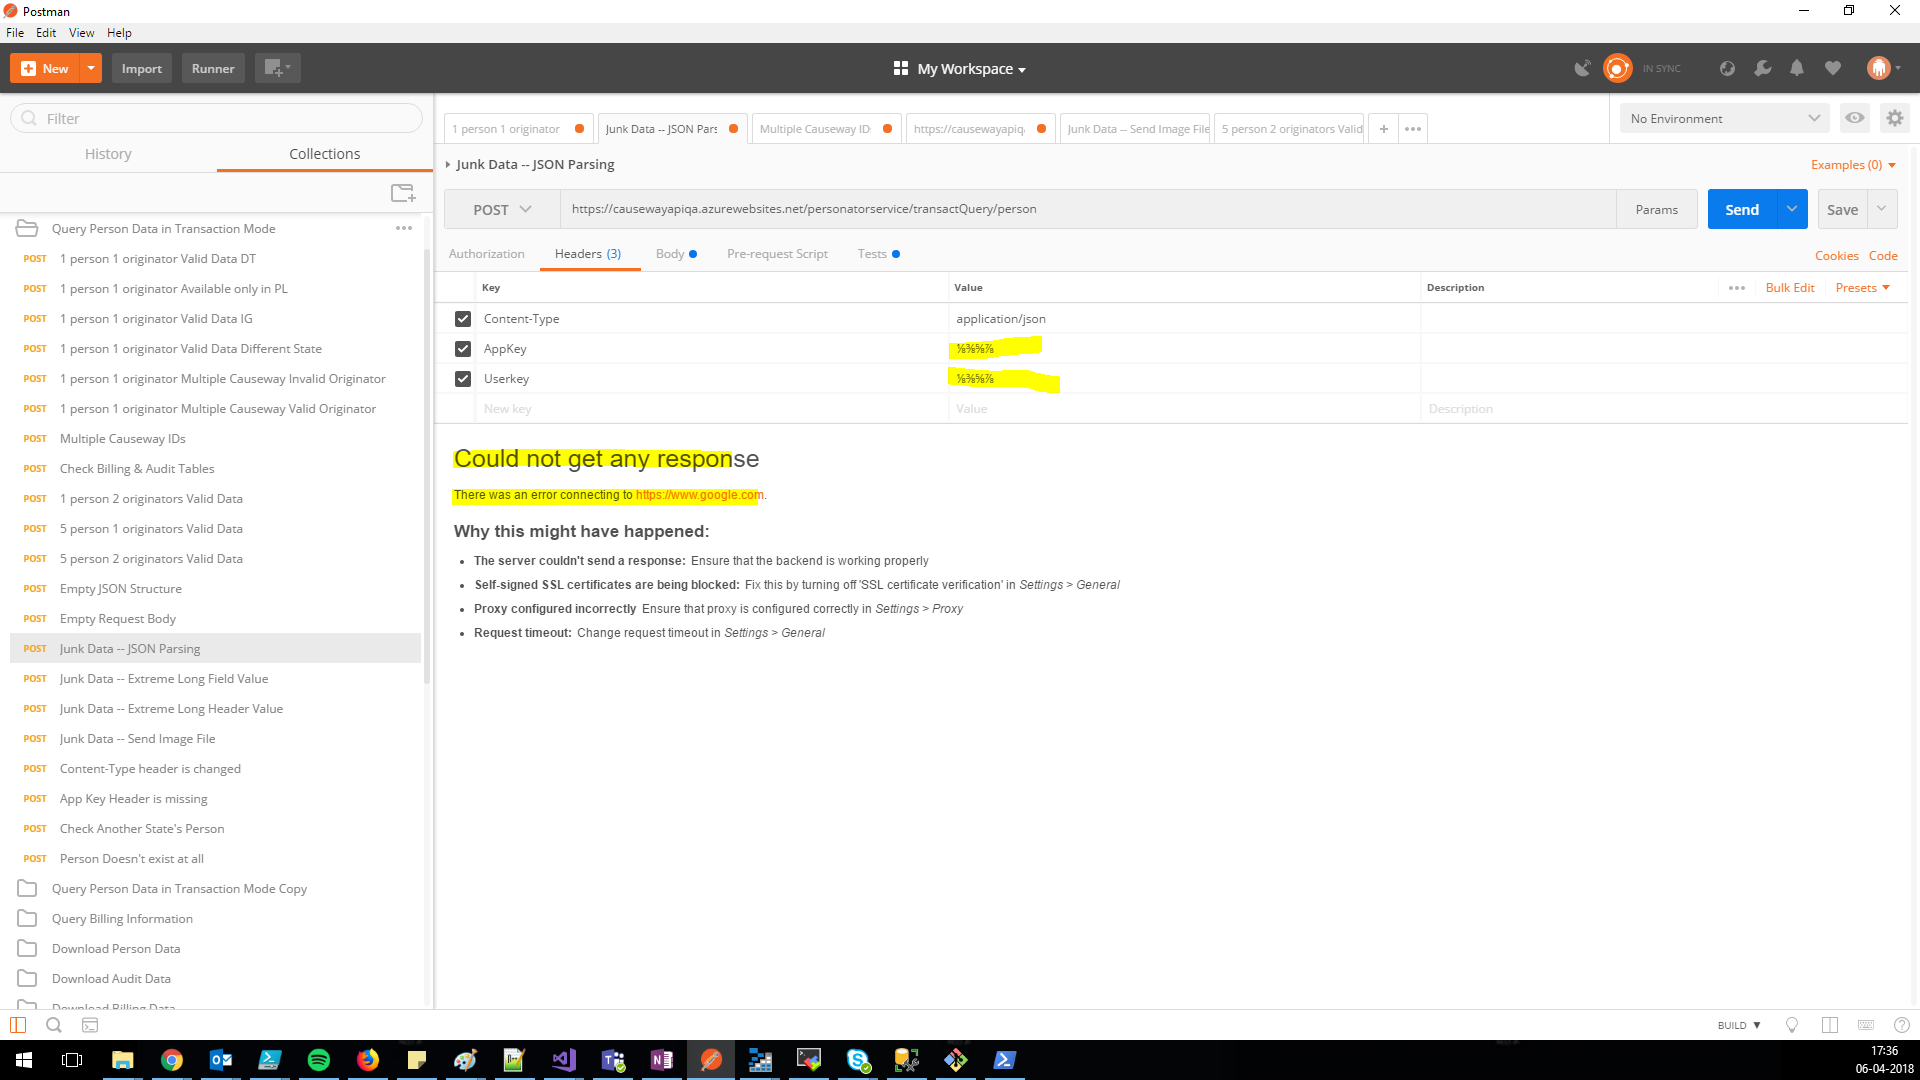Image resolution: width=1920 pixels, height=1080 pixels.
Task: Open the View menu
Action: click(81, 32)
